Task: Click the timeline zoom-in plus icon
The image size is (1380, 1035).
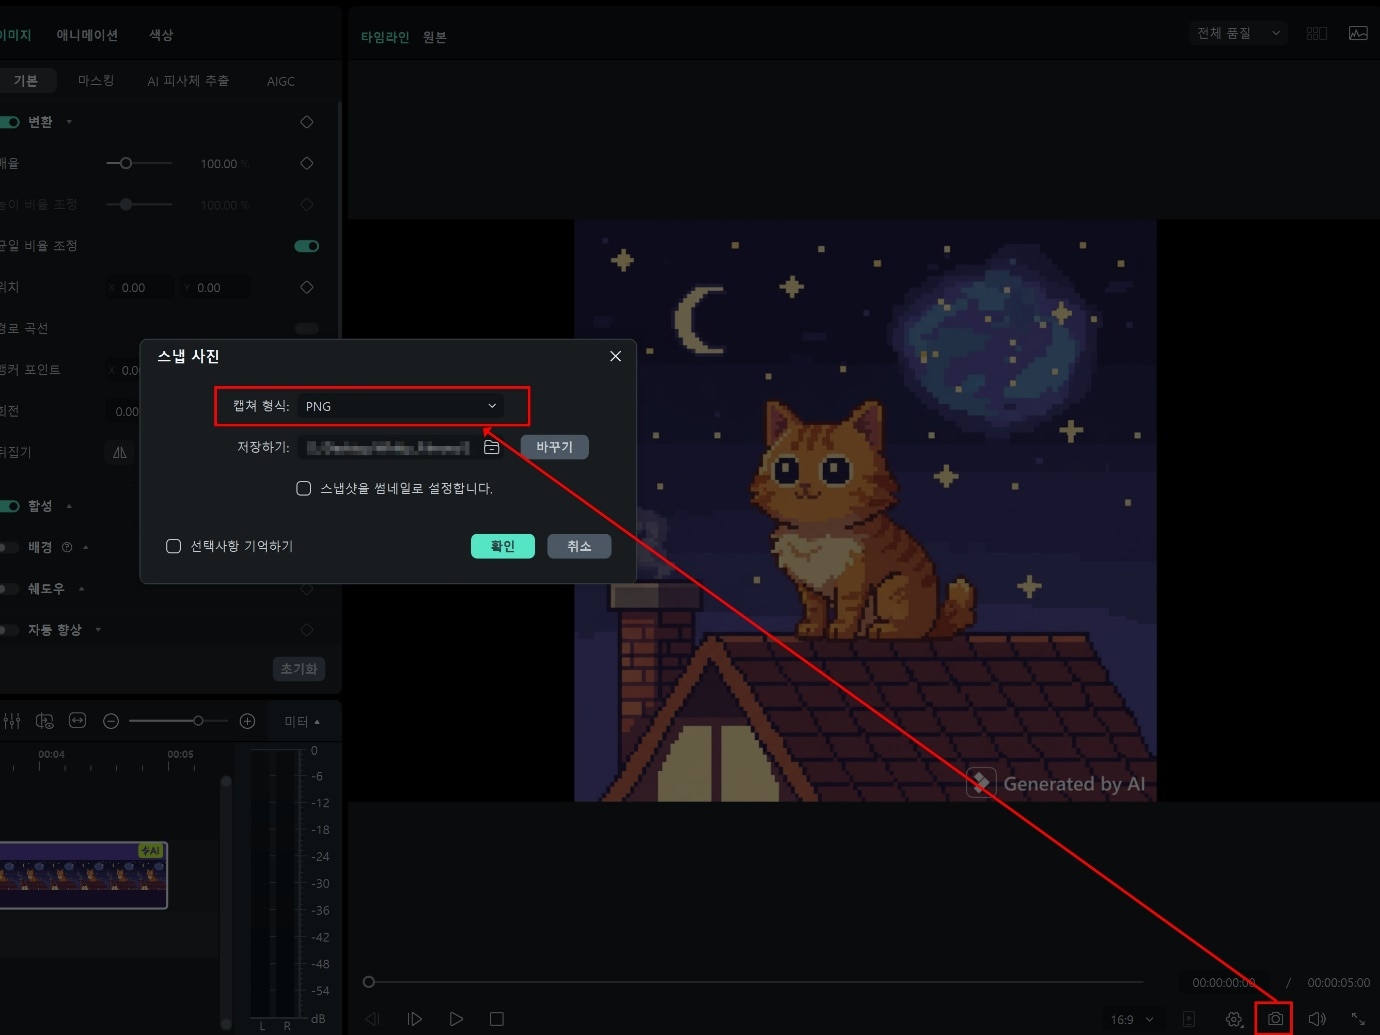Action: pos(248,721)
